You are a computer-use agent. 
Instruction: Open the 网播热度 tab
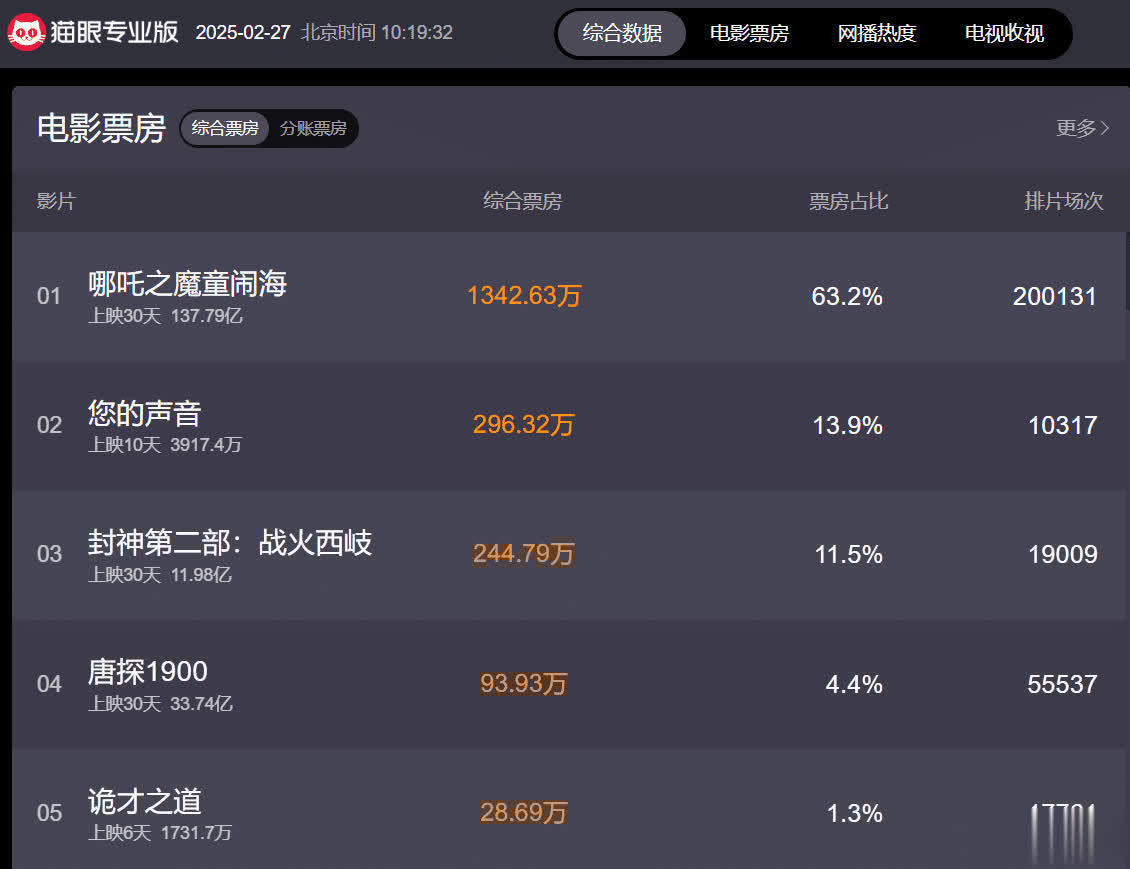[877, 33]
